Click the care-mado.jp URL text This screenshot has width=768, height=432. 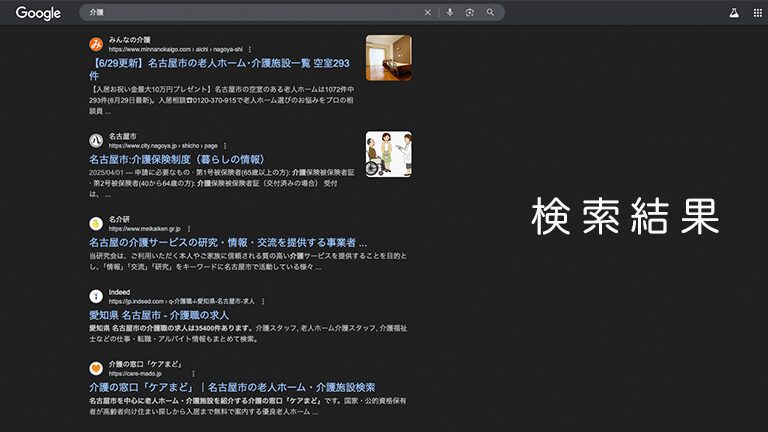pyautogui.click(x=135, y=374)
